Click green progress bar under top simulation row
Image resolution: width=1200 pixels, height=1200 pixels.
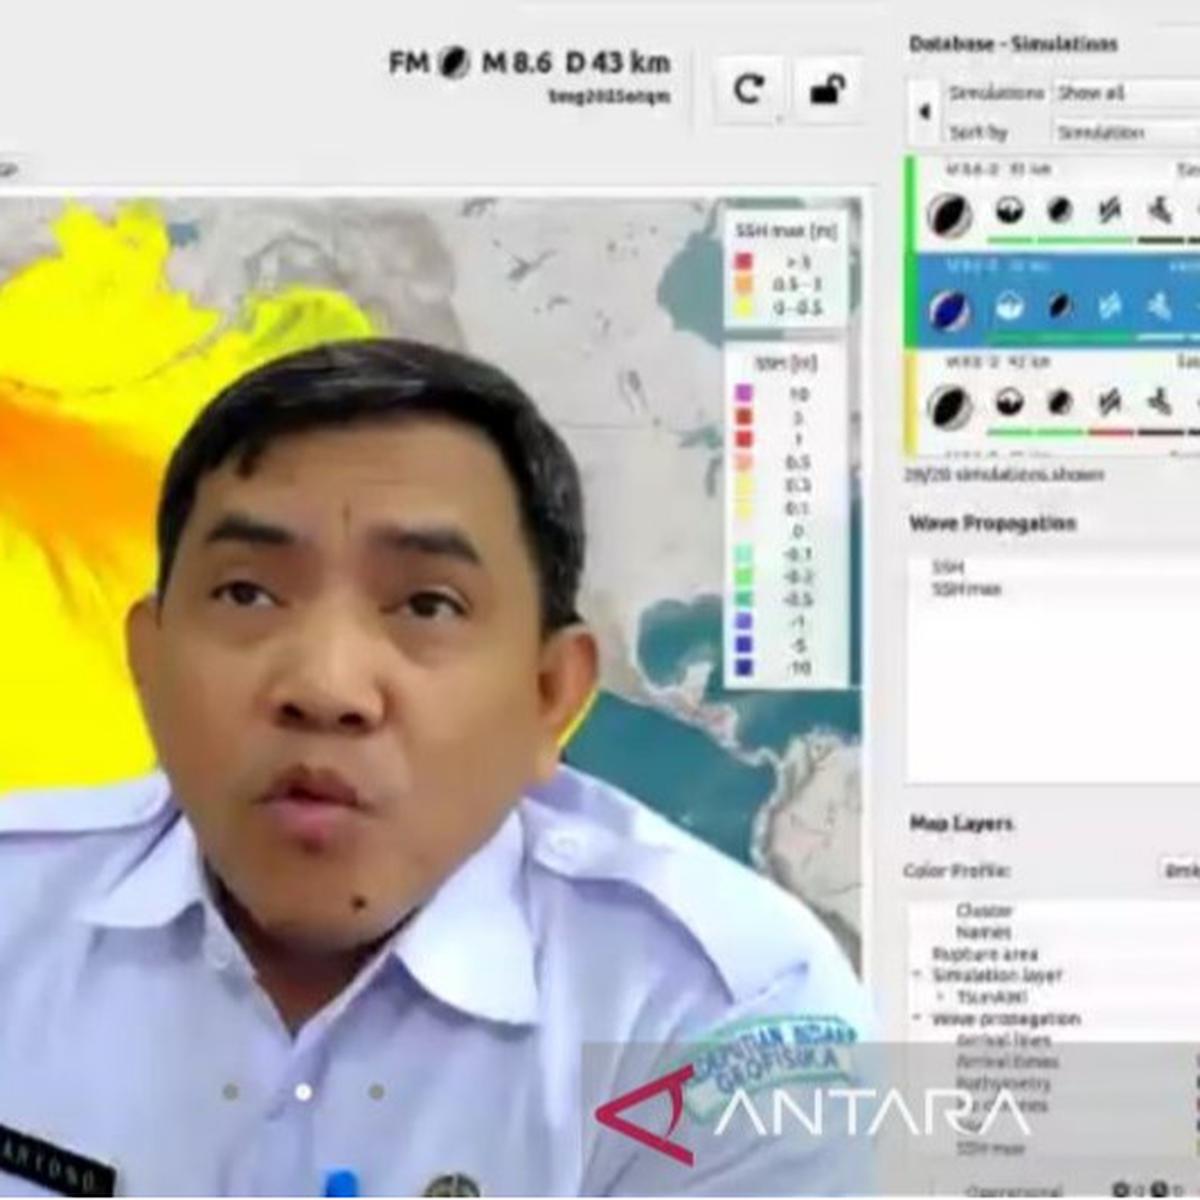[1060, 240]
